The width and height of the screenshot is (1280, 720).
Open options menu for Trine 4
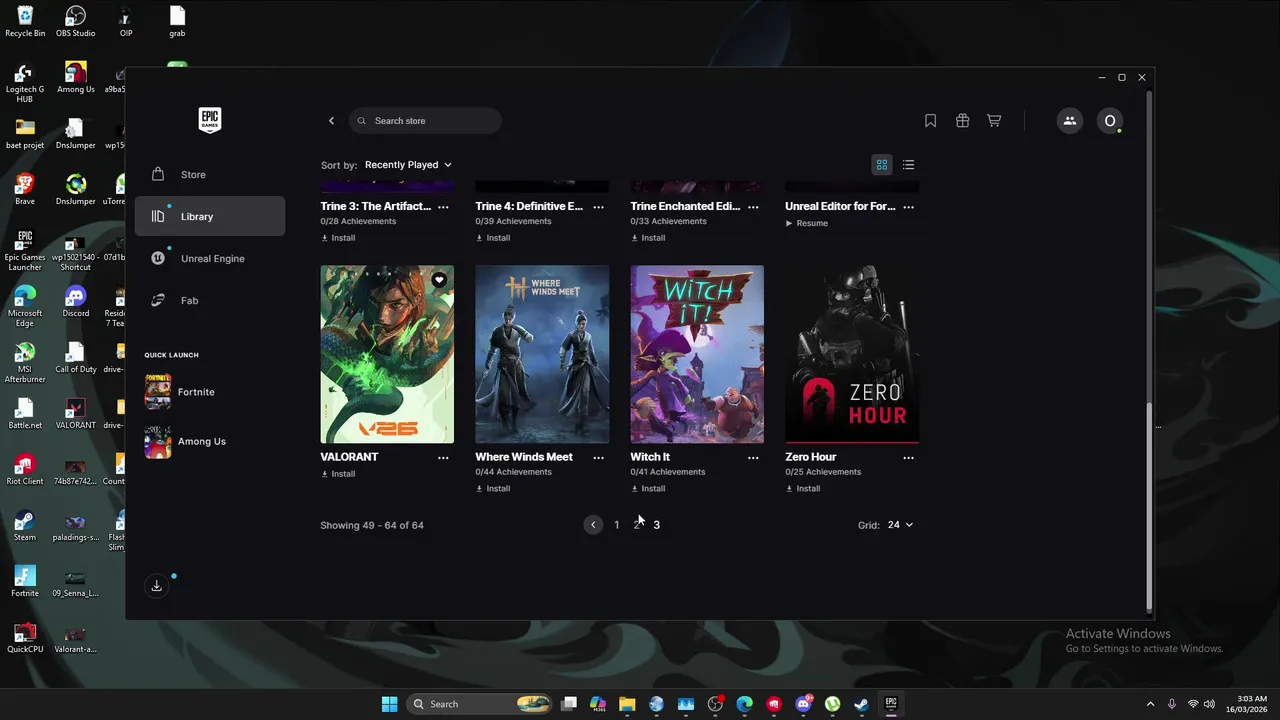click(x=598, y=207)
